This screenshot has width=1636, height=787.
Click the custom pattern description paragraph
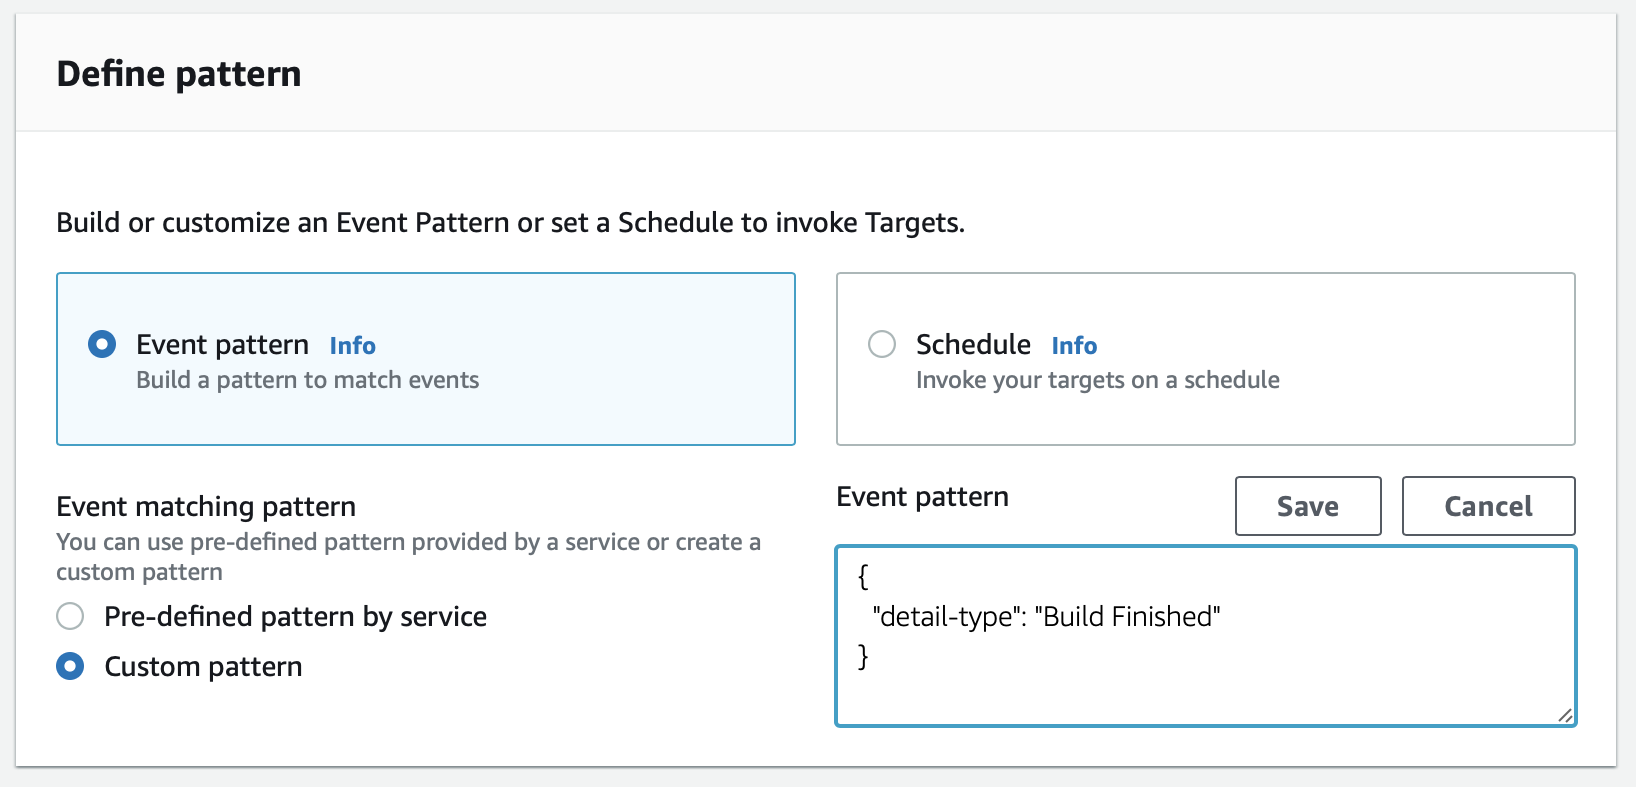(408, 557)
